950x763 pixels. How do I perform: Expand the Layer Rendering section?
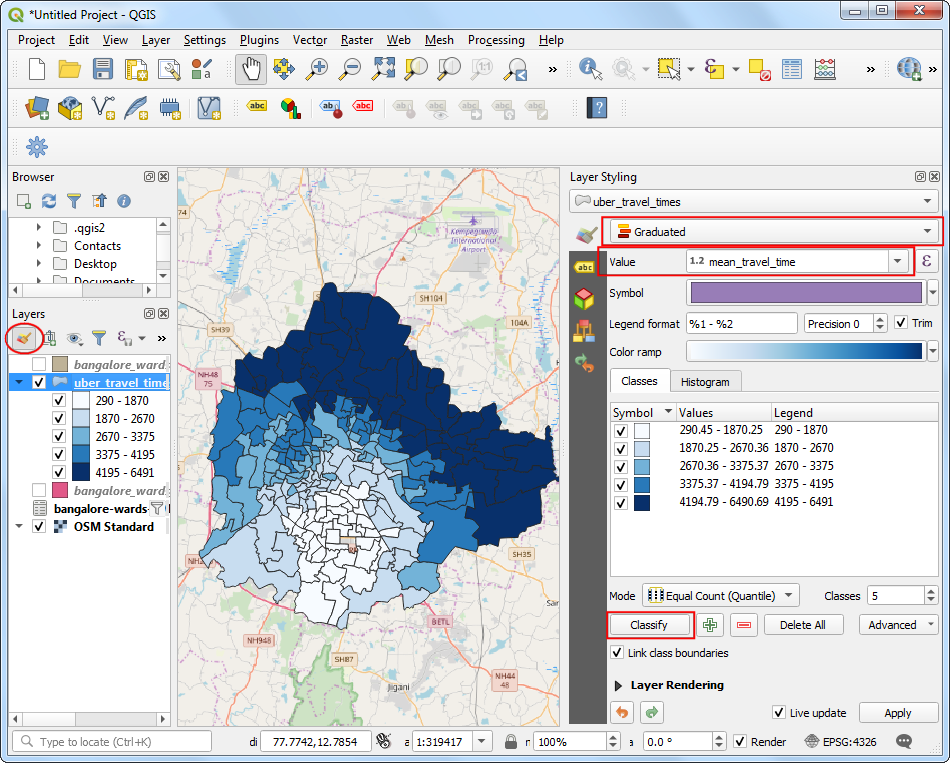tap(619, 685)
